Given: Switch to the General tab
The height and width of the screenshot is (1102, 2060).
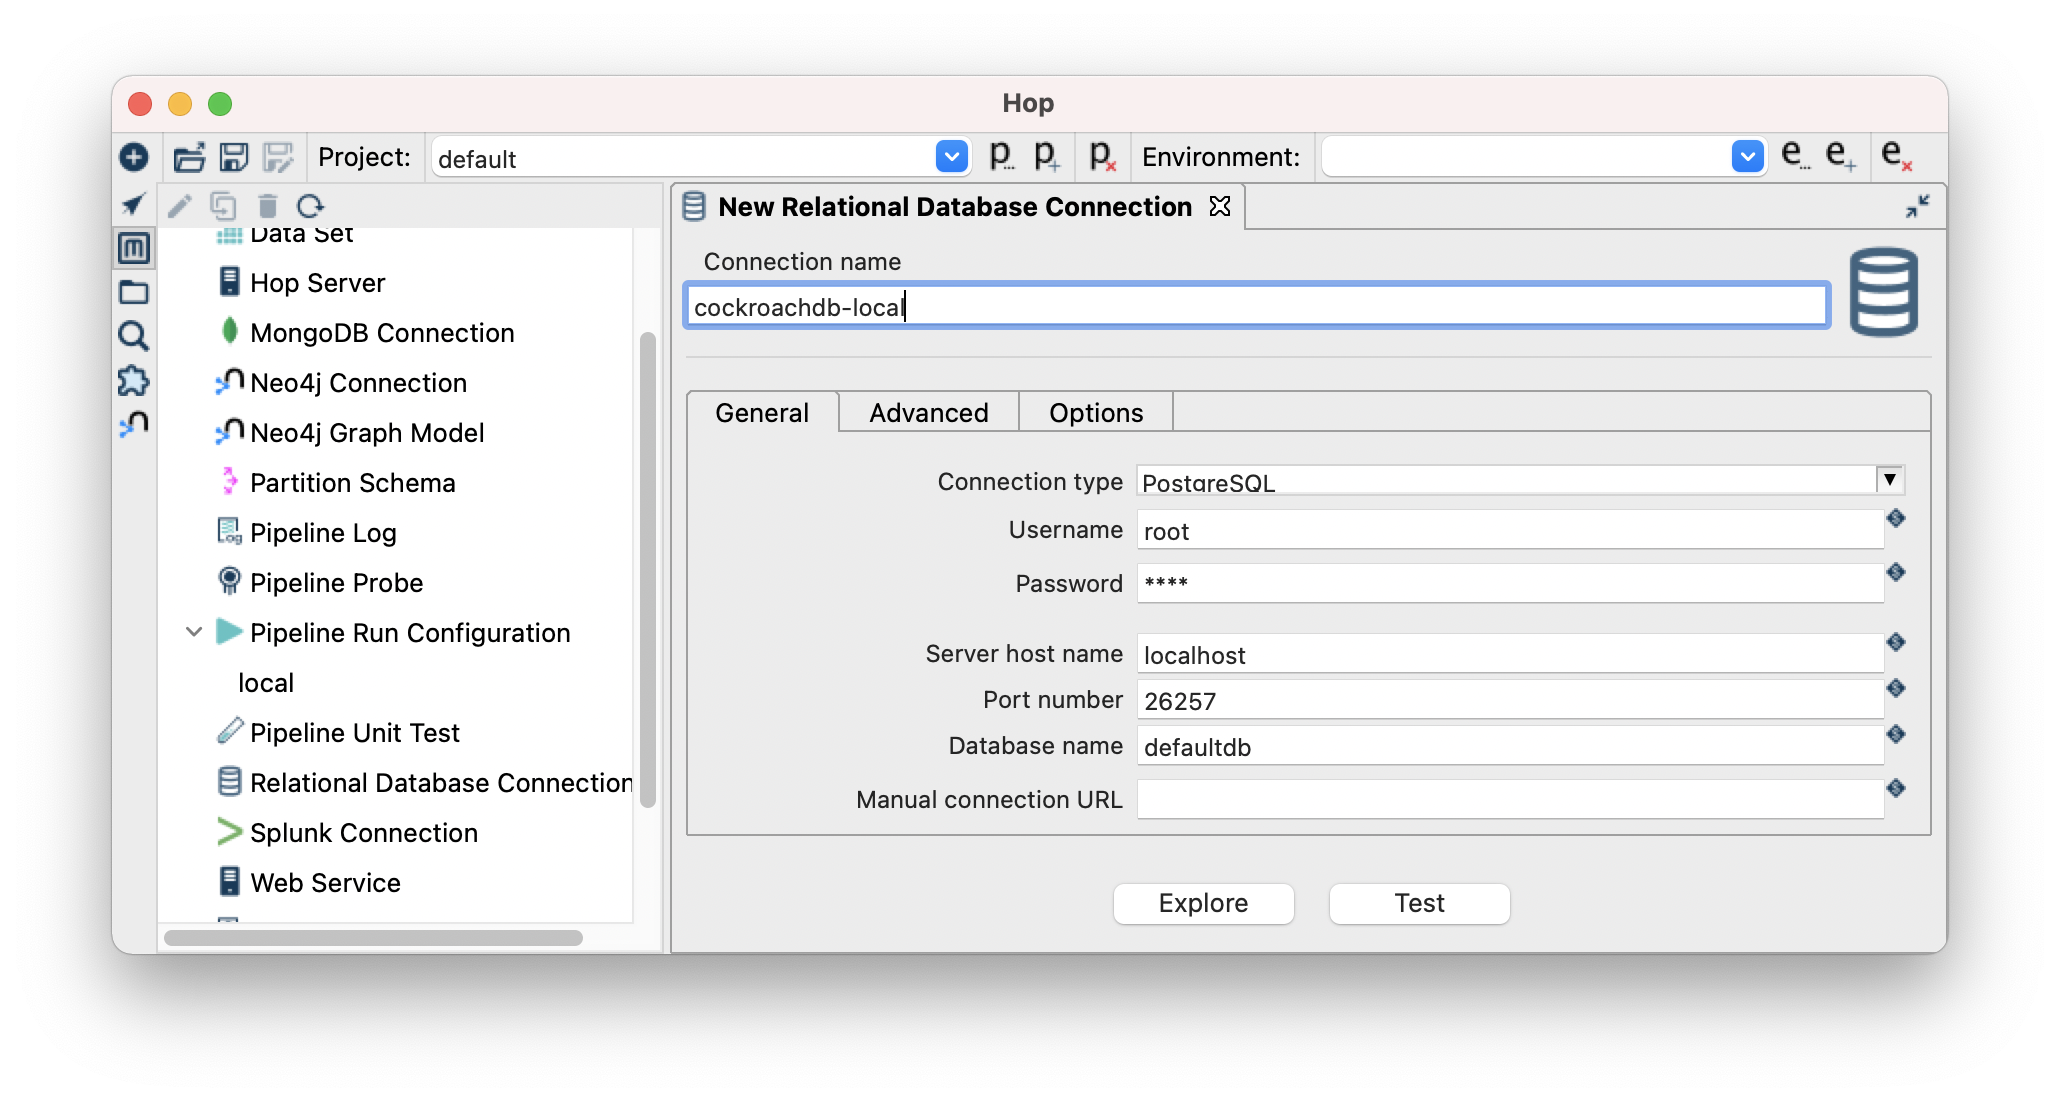Looking at the screenshot, I should (762, 413).
